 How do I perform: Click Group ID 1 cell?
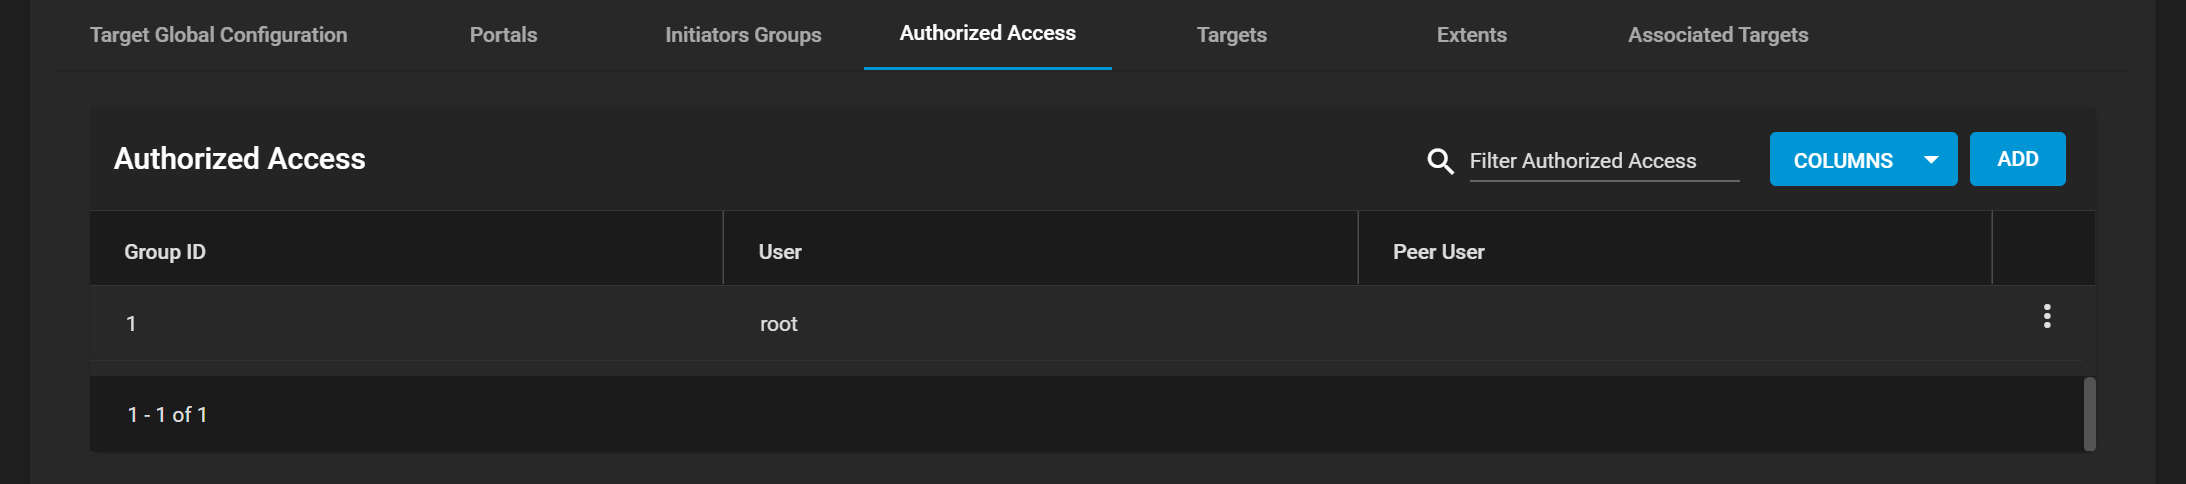(x=131, y=324)
